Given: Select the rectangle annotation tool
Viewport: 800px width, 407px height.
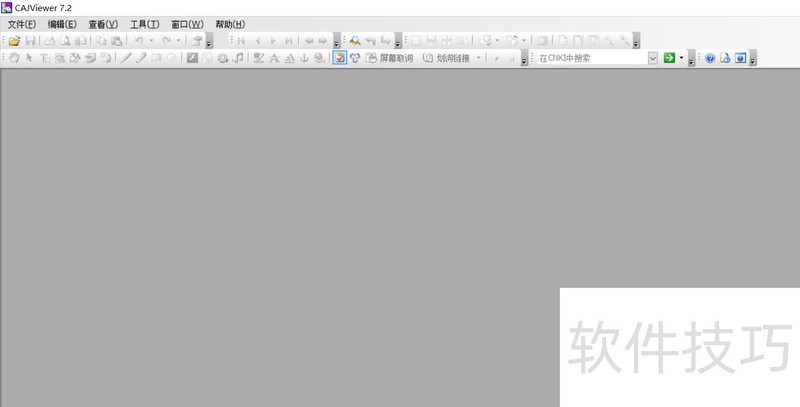Looking at the screenshot, I should click(x=157, y=58).
